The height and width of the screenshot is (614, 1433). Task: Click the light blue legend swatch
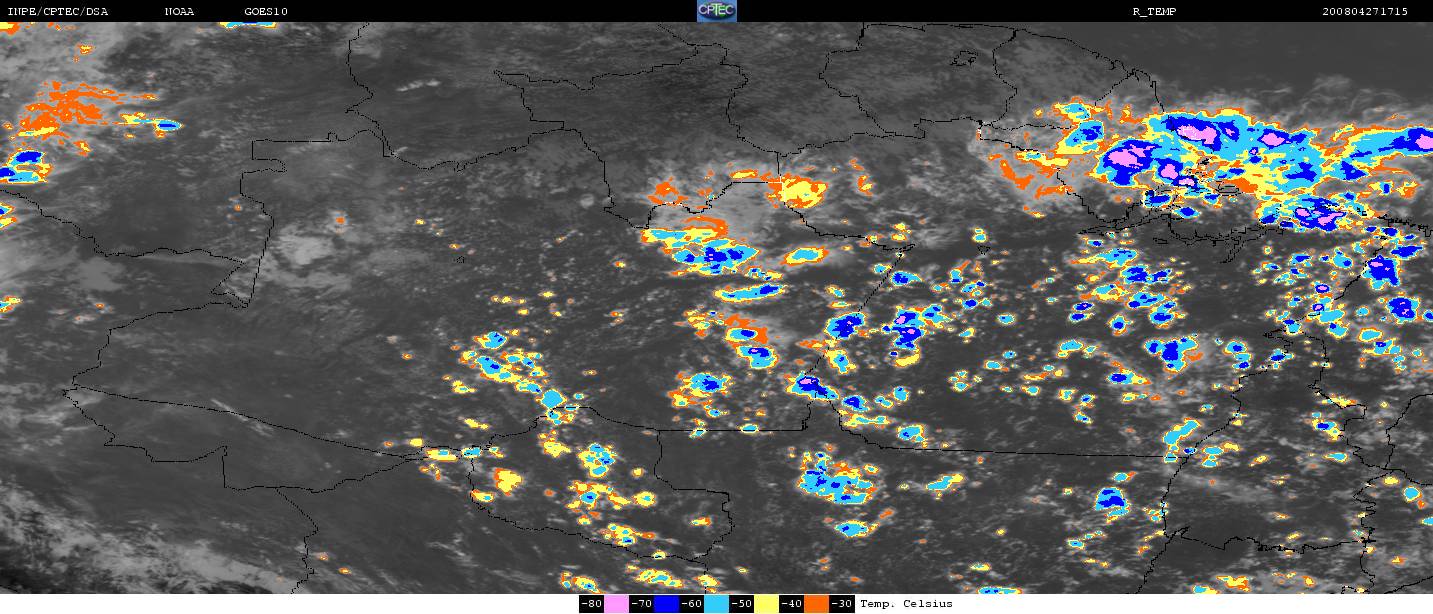point(716,604)
